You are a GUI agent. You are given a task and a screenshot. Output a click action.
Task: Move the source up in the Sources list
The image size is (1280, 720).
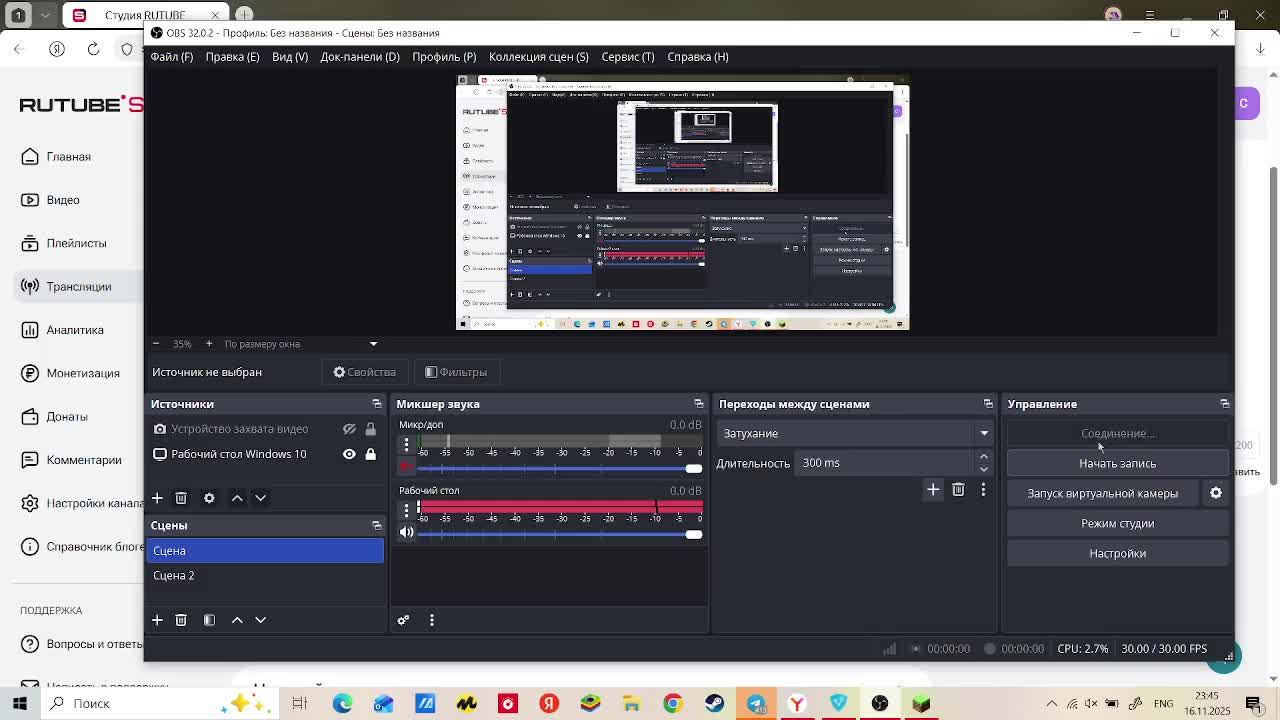237,498
